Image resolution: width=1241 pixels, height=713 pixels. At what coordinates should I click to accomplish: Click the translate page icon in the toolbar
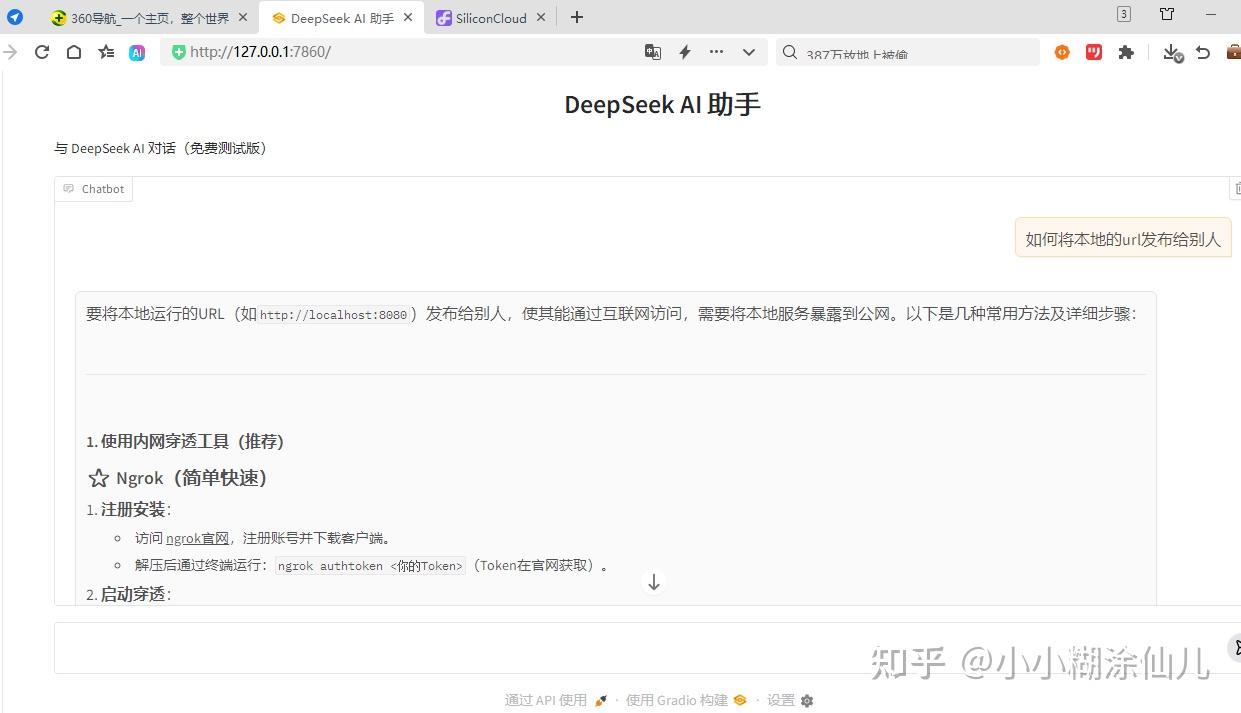click(652, 51)
